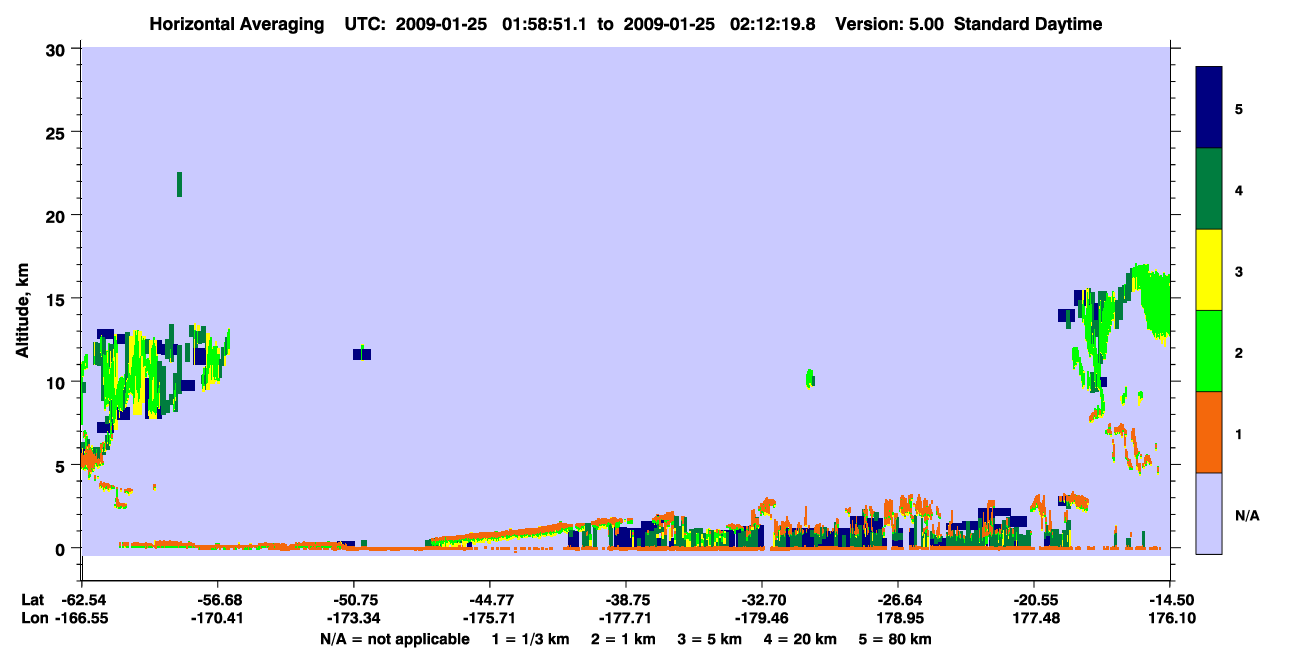
Task: Click the orange color bar segment 1
Action: 1209,431
